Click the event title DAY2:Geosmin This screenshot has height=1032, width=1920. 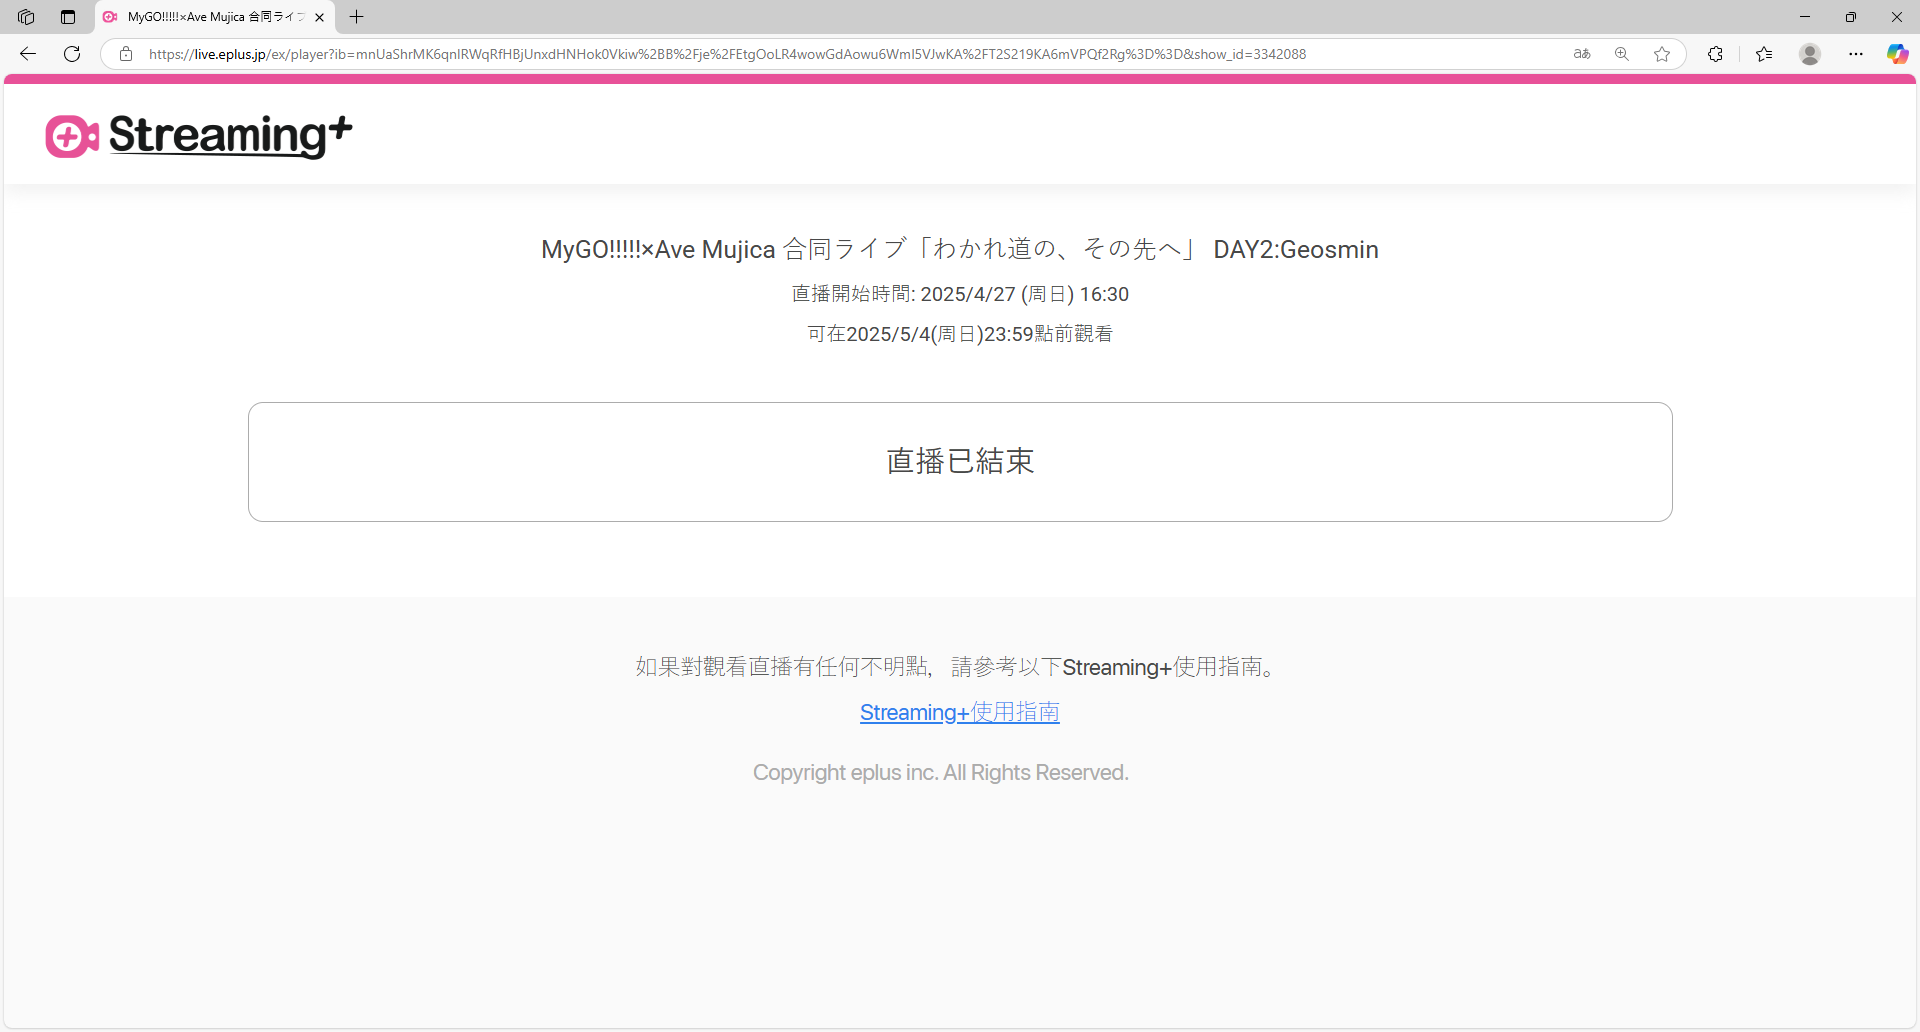[960, 249]
